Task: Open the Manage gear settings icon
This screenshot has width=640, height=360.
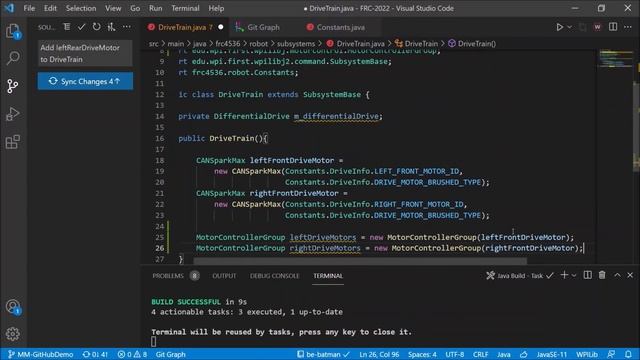Action: [x=13, y=334]
